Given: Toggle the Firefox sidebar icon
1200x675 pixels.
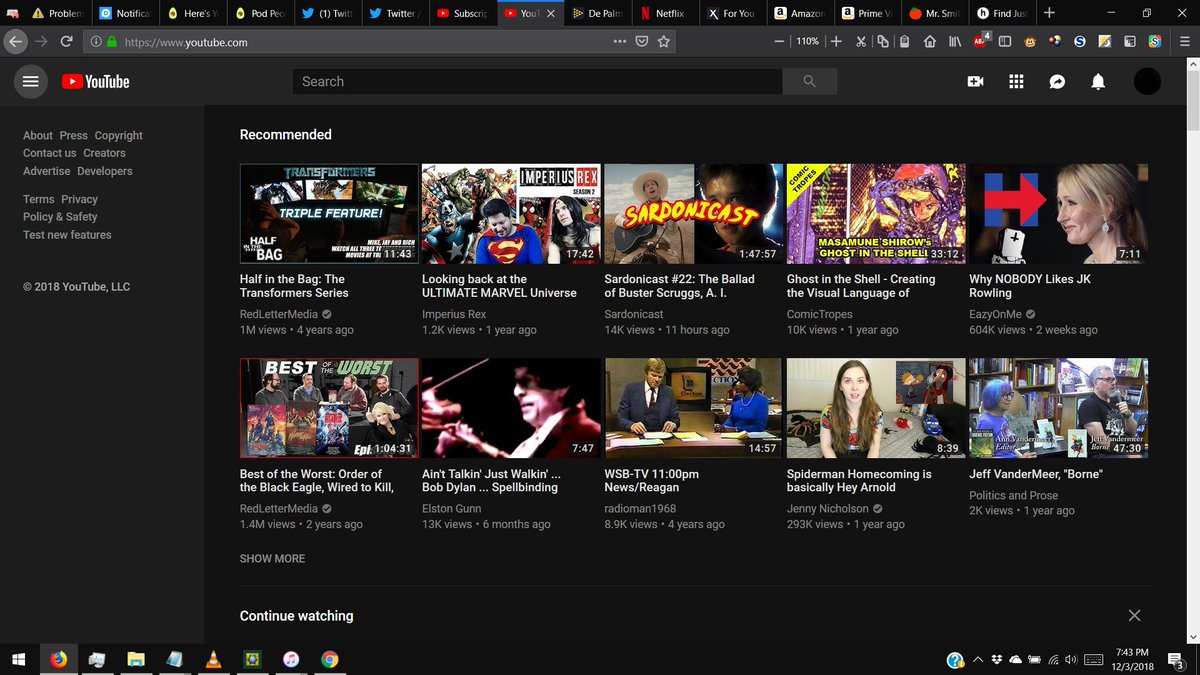Looking at the screenshot, I should (x=1004, y=42).
